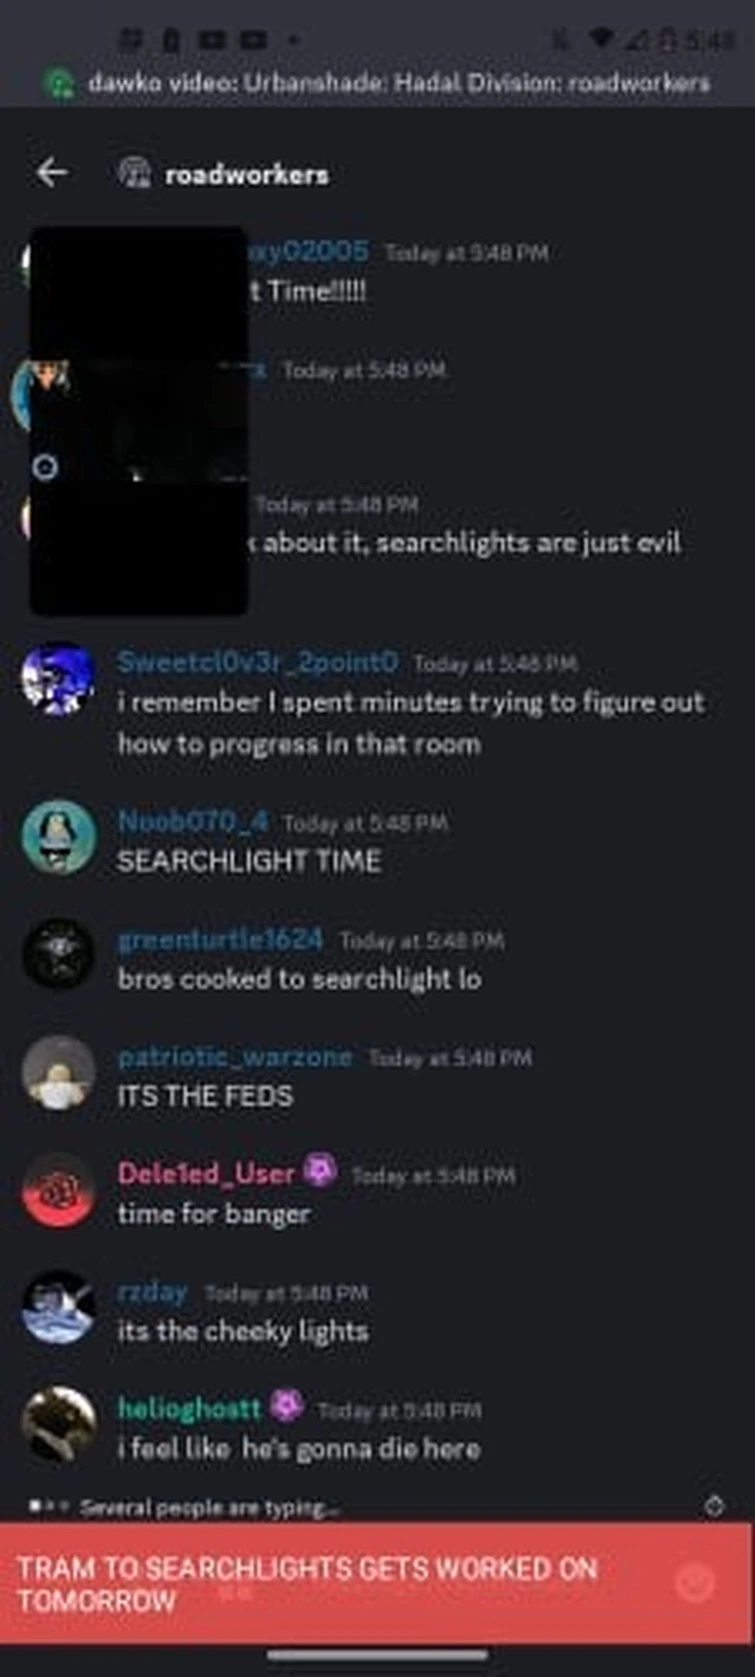The image size is (755, 1677).
Task: Open the small icon beside the typing indicator
Action: [x=713, y=1506]
